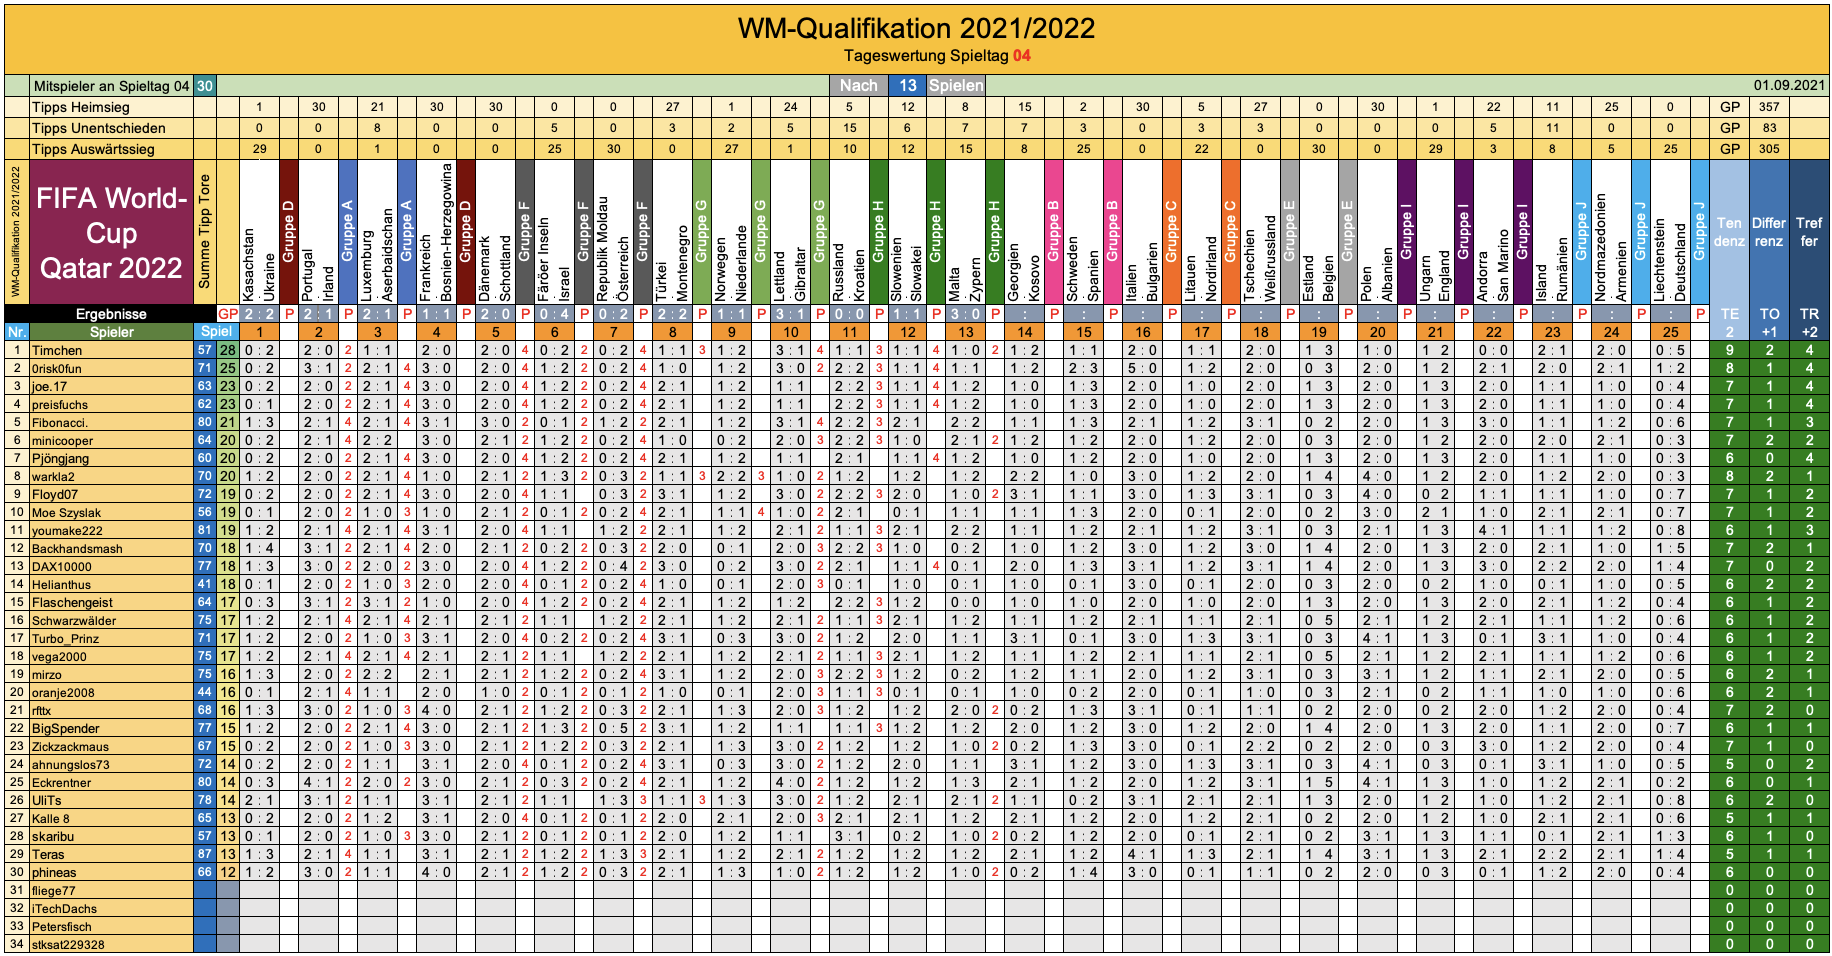Click the Norwegen Niederlande match header
The height and width of the screenshot is (956, 1832).
pos(731,232)
